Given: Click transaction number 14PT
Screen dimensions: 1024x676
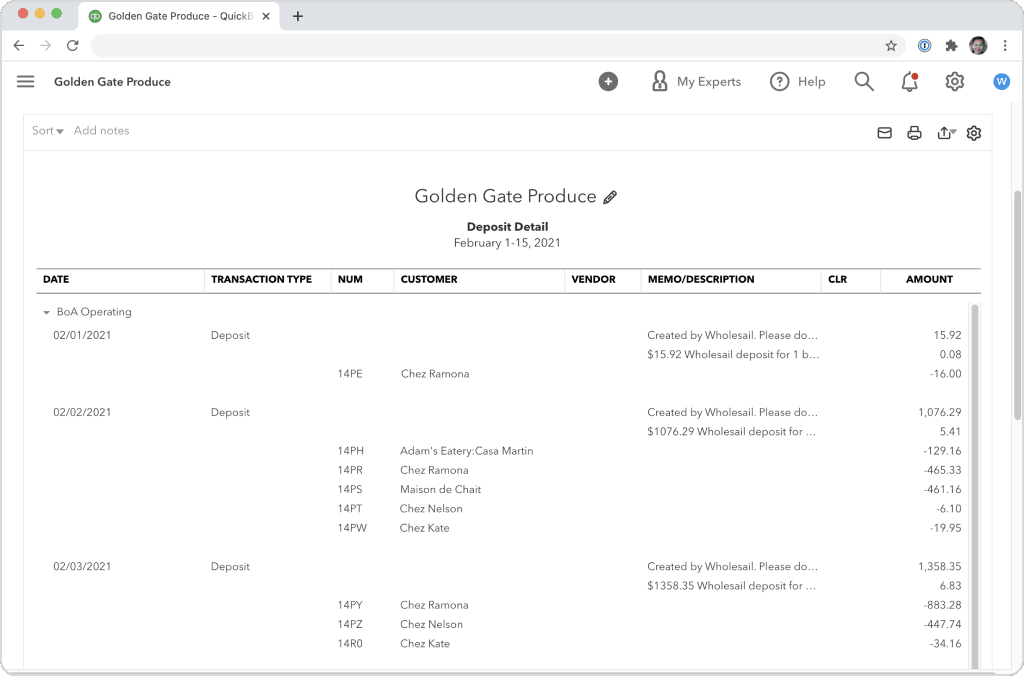Looking at the screenshot, I should (350, 509).
